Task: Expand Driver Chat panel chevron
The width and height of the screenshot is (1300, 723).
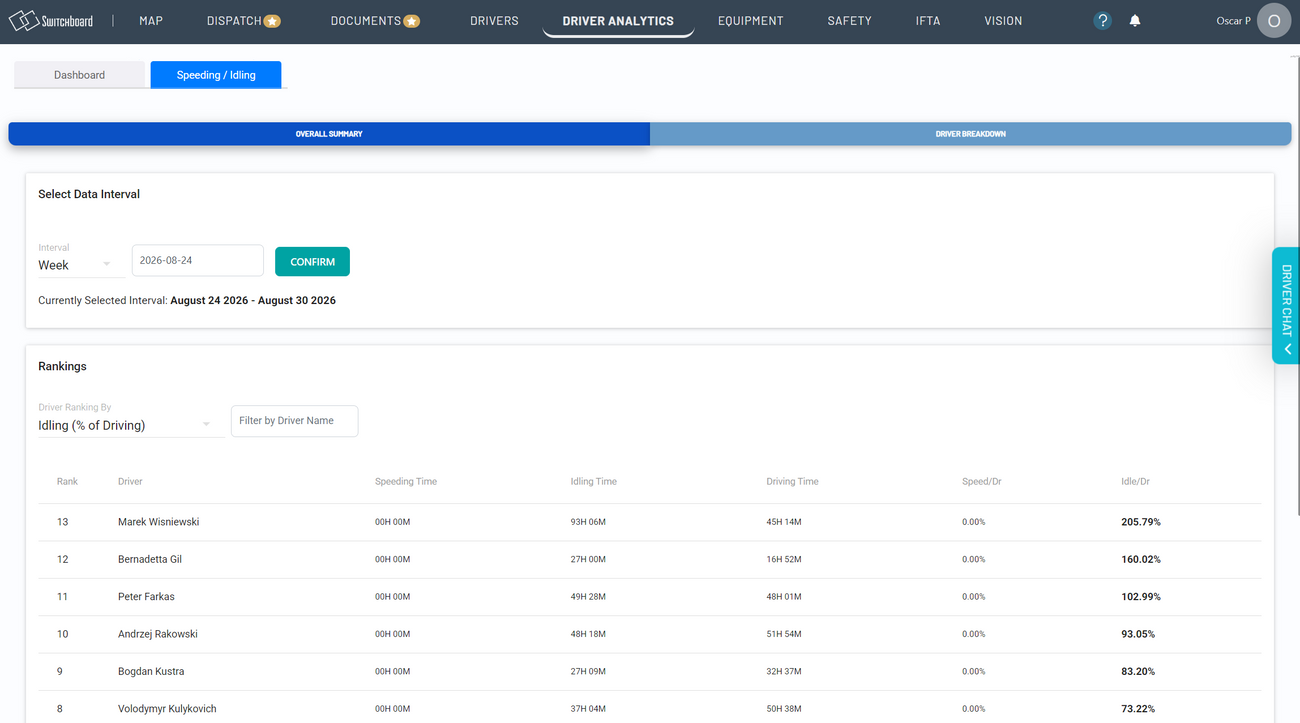Action: 1288,349
